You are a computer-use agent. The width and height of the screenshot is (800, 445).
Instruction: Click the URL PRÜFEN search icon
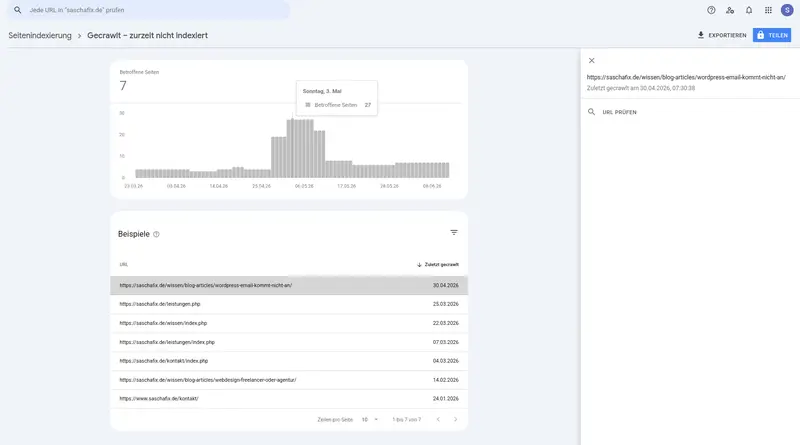click(x=591, y=112)
